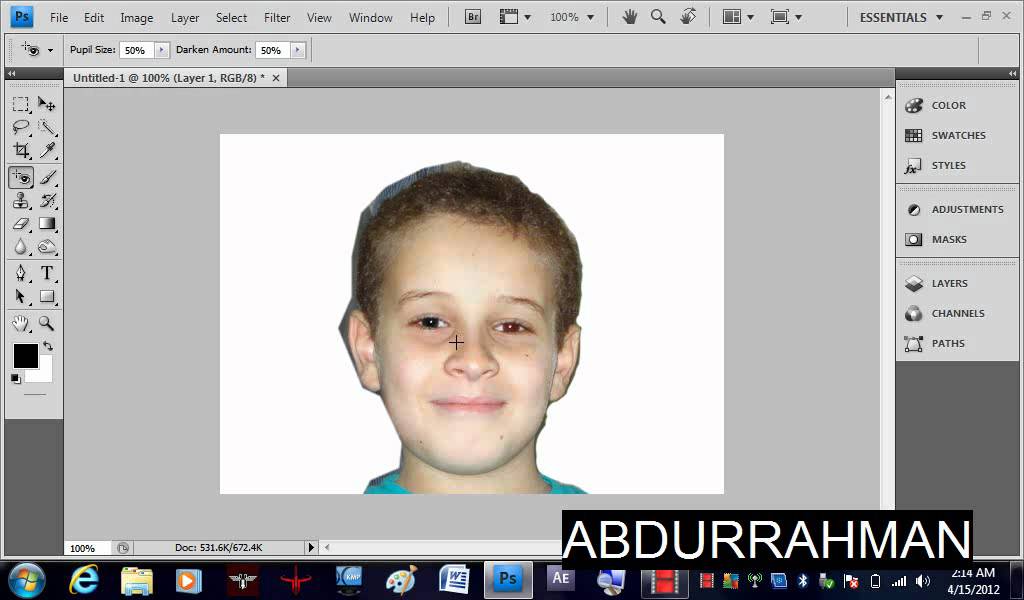Select the Zoom tool in toolbox
The width and height of the screenshot is (1024, 600).
pos(46,323)
